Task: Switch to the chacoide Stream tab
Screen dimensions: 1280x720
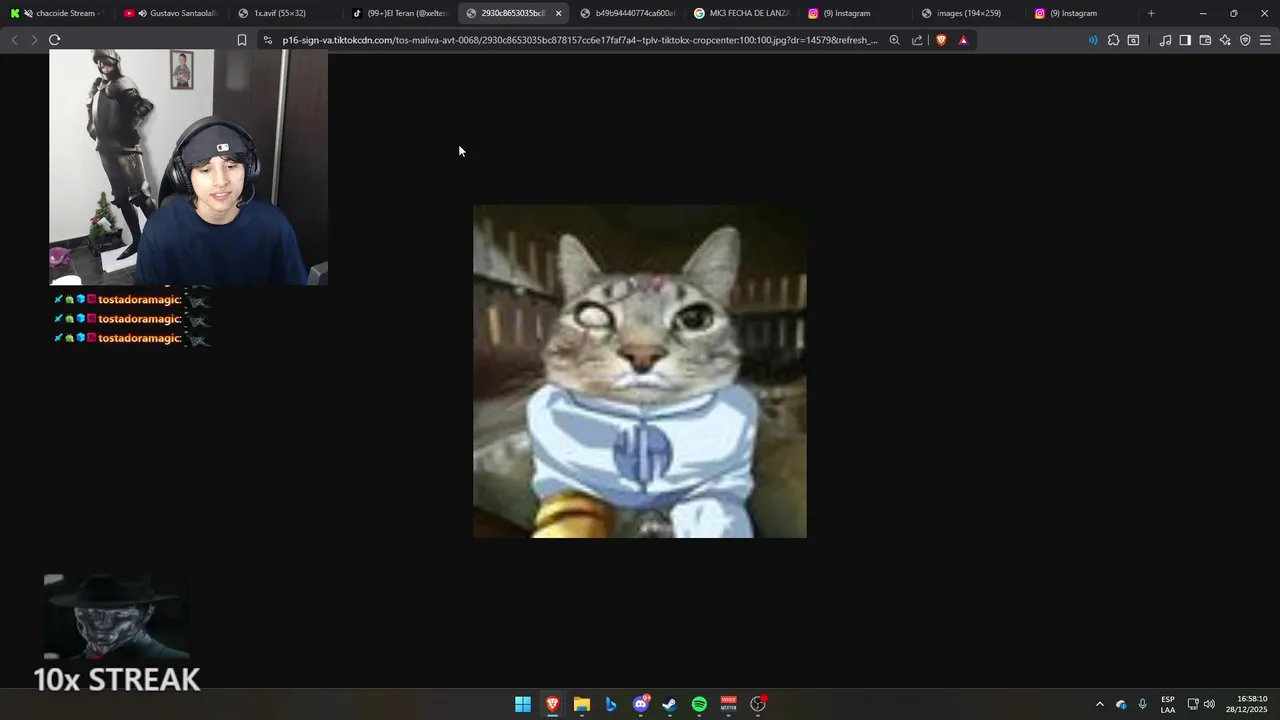Action: (x=58, y=13)
